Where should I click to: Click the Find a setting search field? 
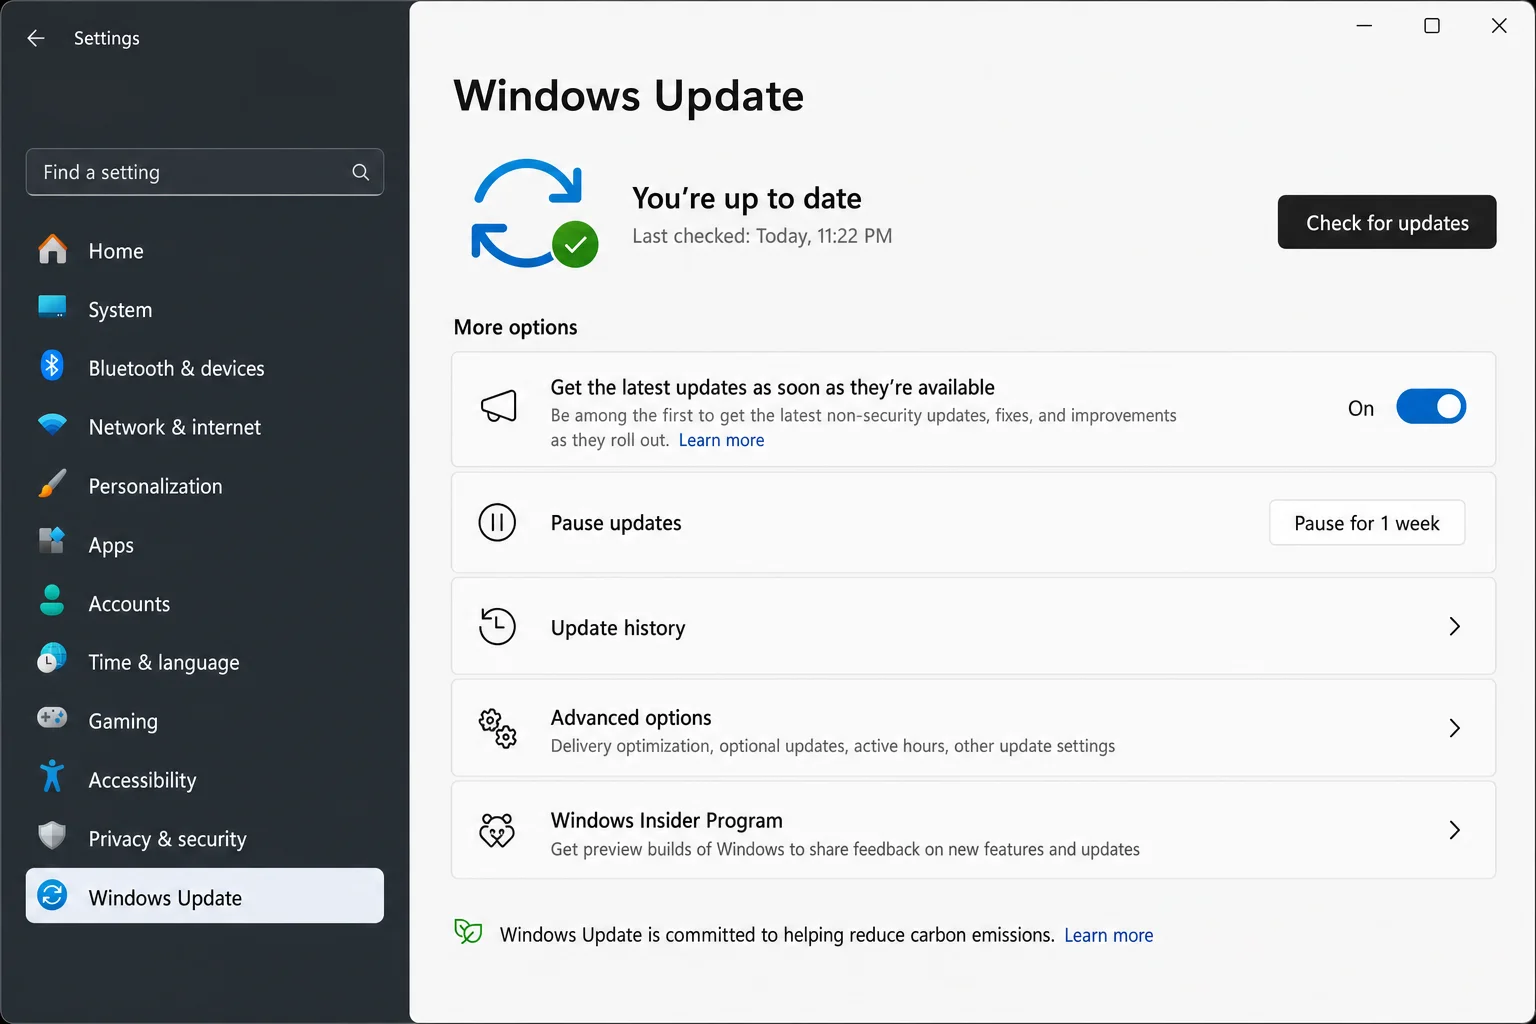(x=205, y=172)
